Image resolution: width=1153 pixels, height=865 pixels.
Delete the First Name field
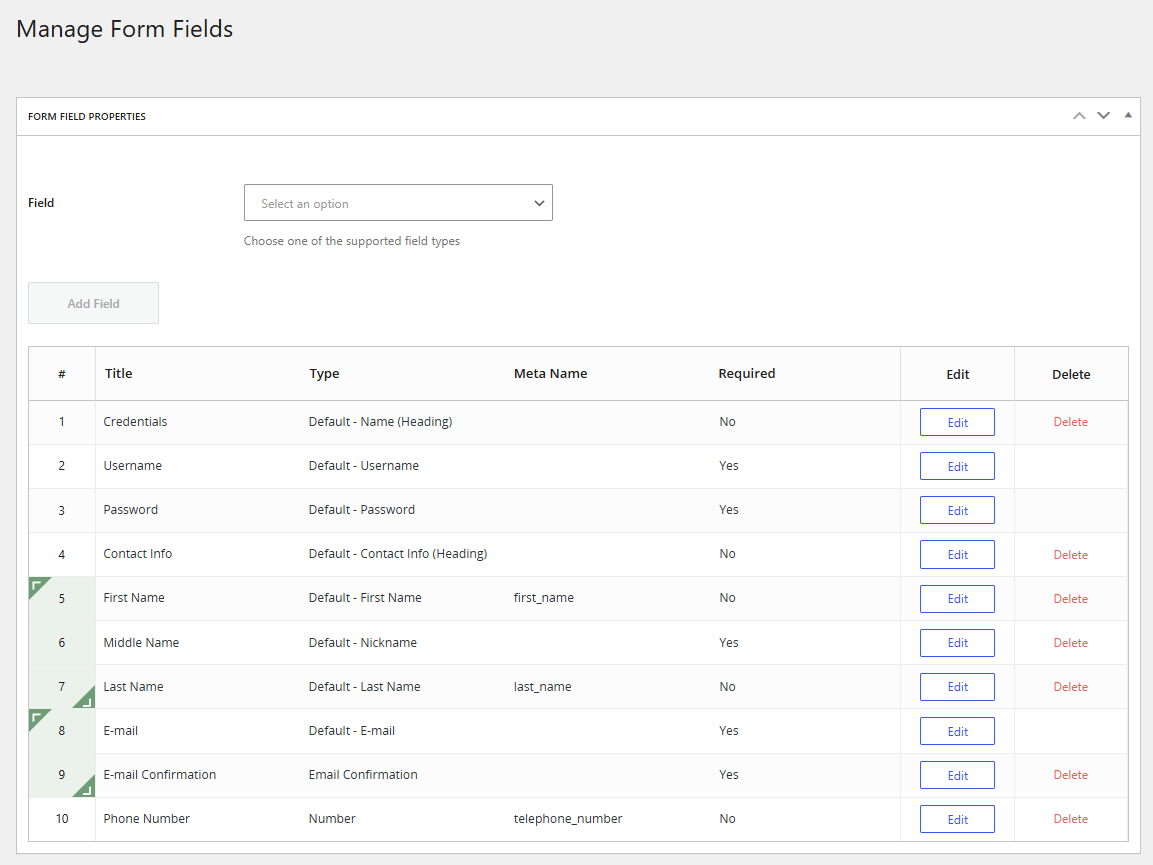[x=1071, y=599]
